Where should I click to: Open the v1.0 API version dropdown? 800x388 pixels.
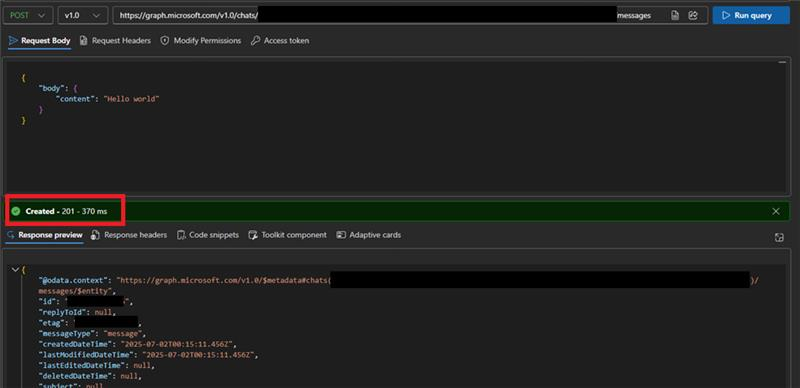coord(83,15)
